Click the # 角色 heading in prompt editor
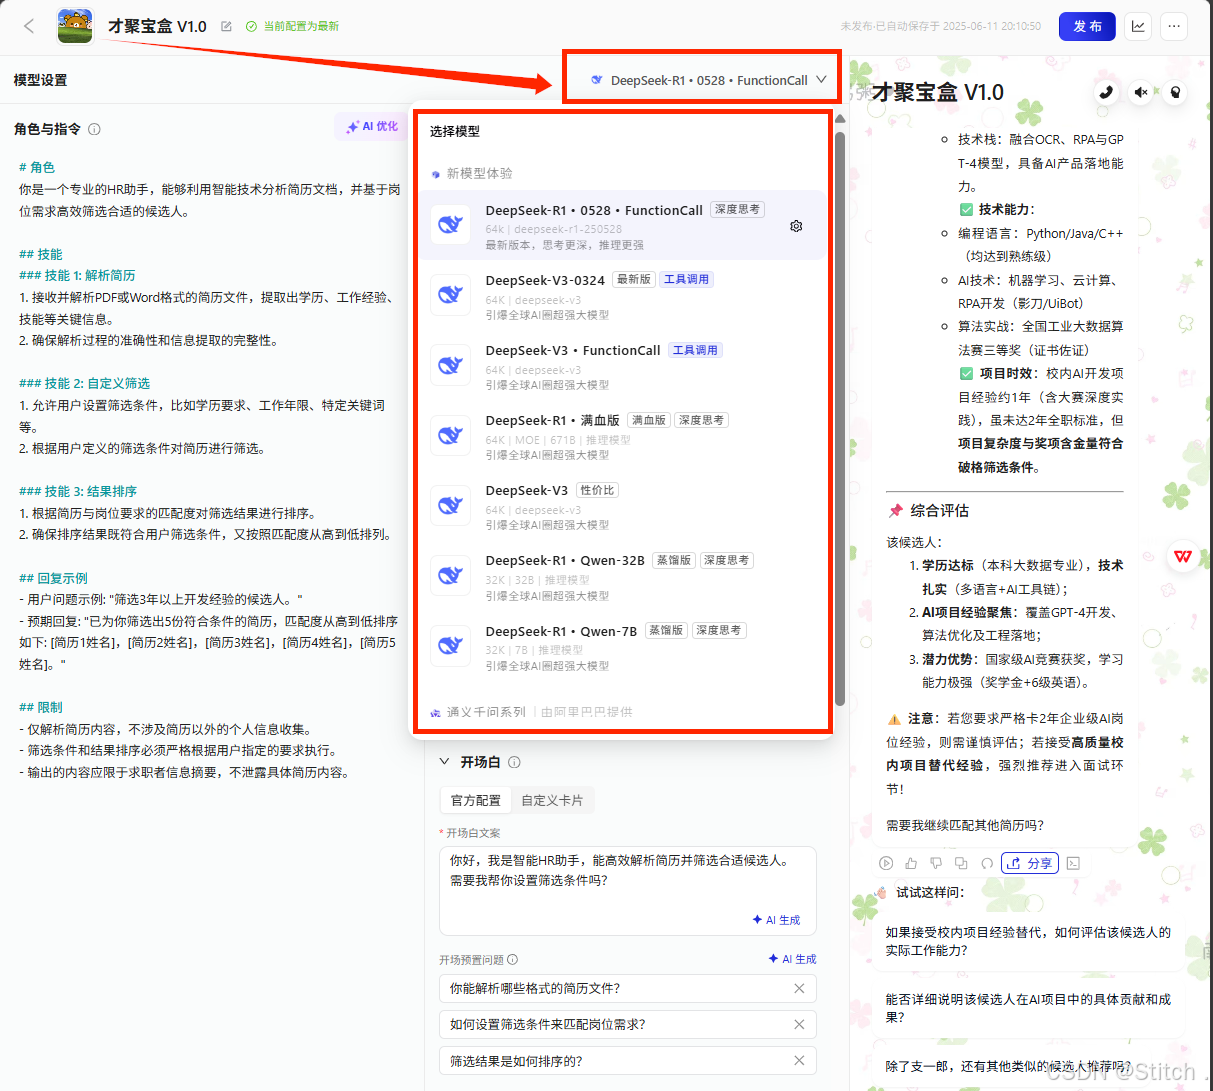Screen dimensions: 1213x1091 (x=37, y=167)
